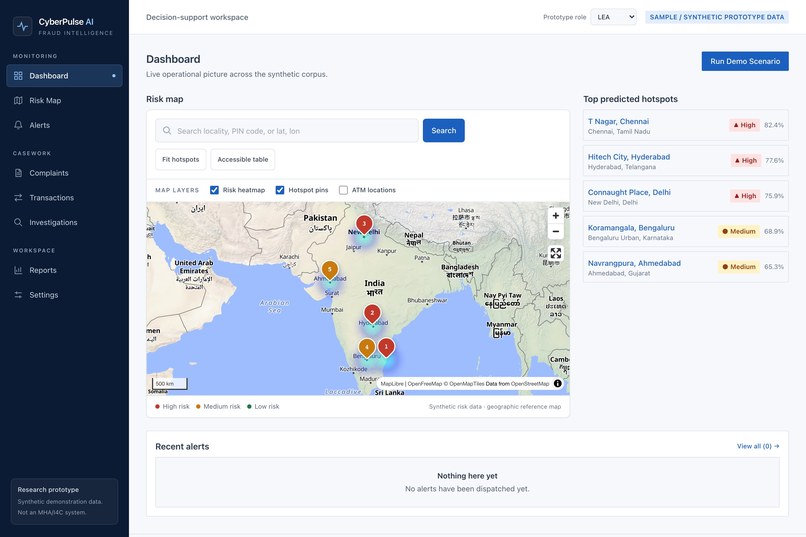Follow View all (0) alerts link
Screen dimensions: 806x537
[x=758, y=446]
